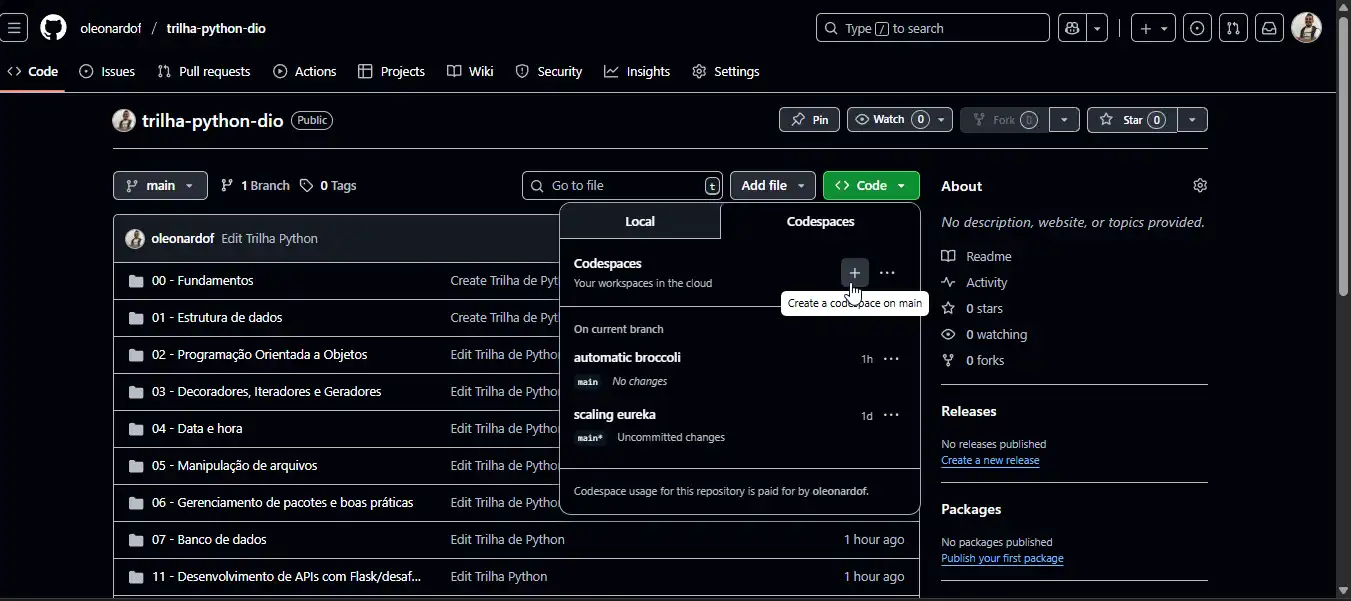1351x601 pixels.
Task: Select the Codespaces tab in Code popup
Action: [x=820, y=222]
